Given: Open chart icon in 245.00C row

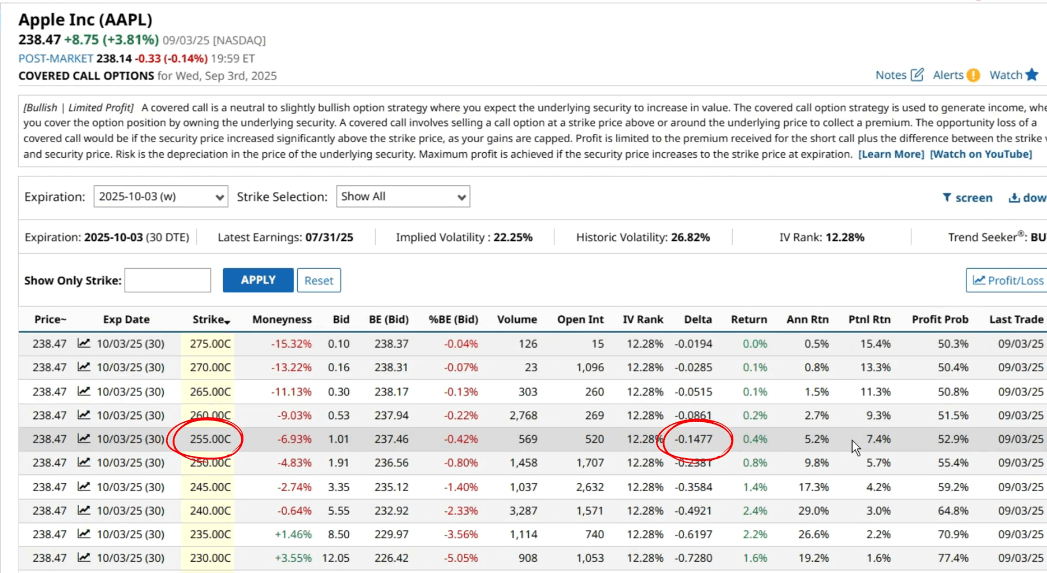Looking at the screenshot, I should [x=84, y=487].
